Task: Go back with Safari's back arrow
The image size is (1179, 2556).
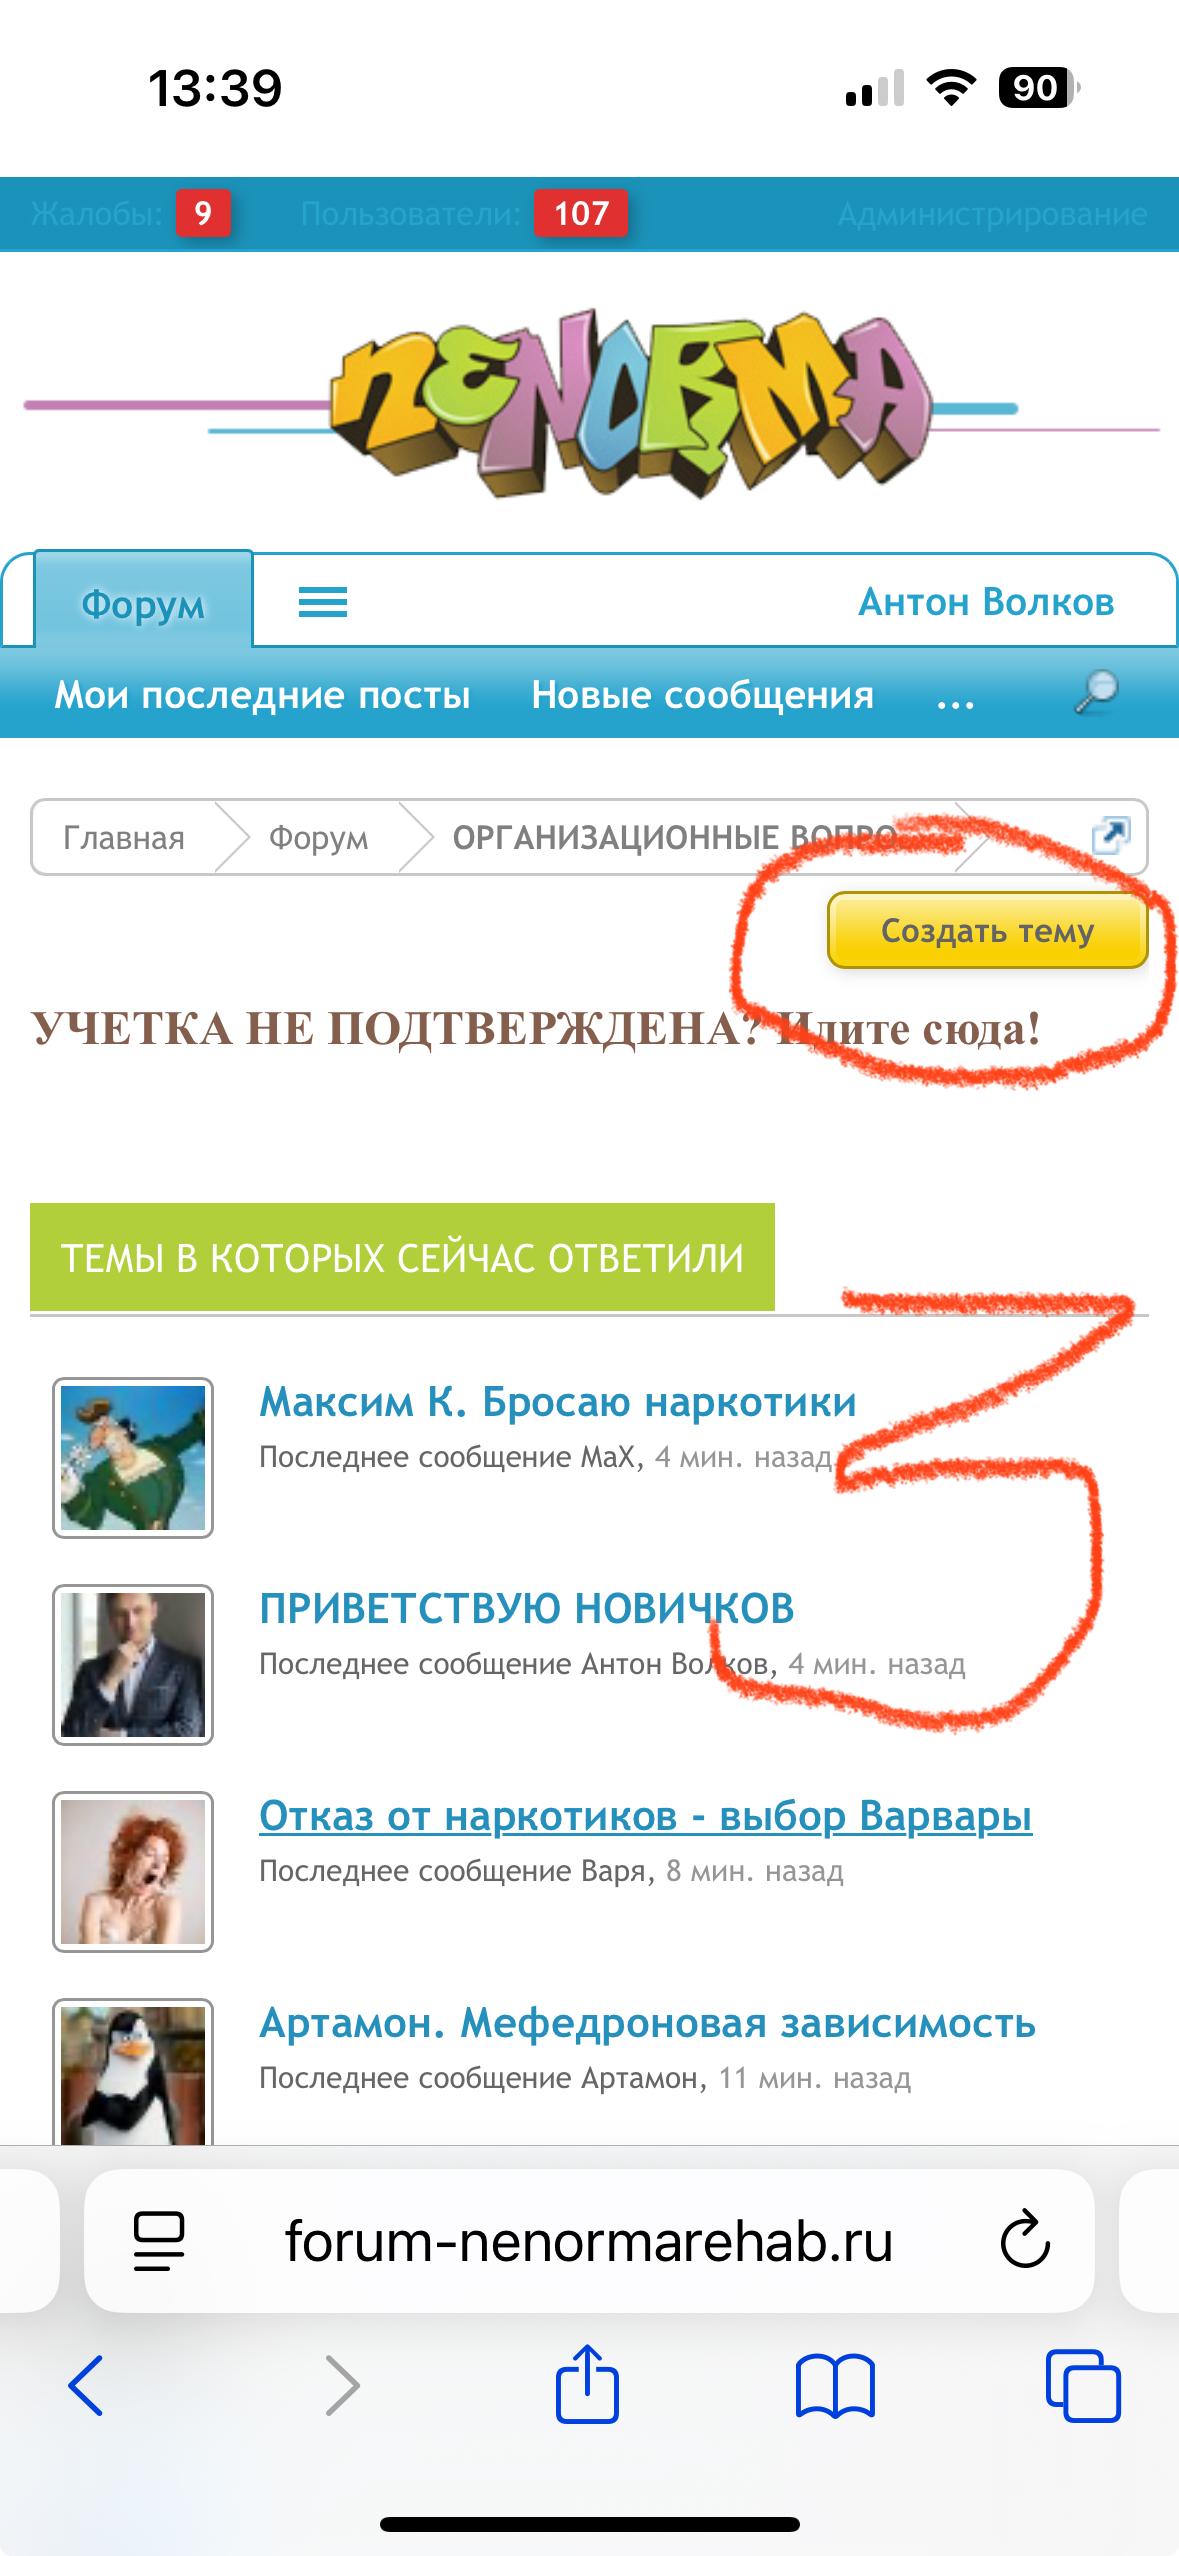Action: [86, 2386]
